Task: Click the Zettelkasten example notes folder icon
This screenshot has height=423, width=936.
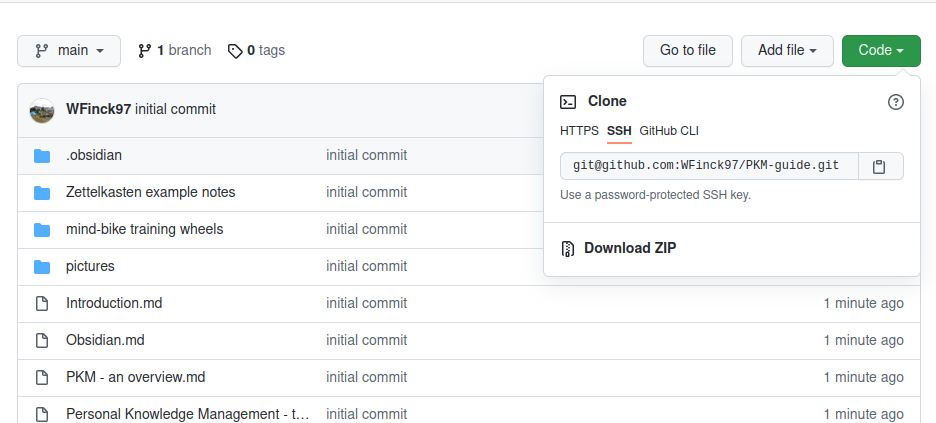Action: pyautogui.click(x=42, y=193)
